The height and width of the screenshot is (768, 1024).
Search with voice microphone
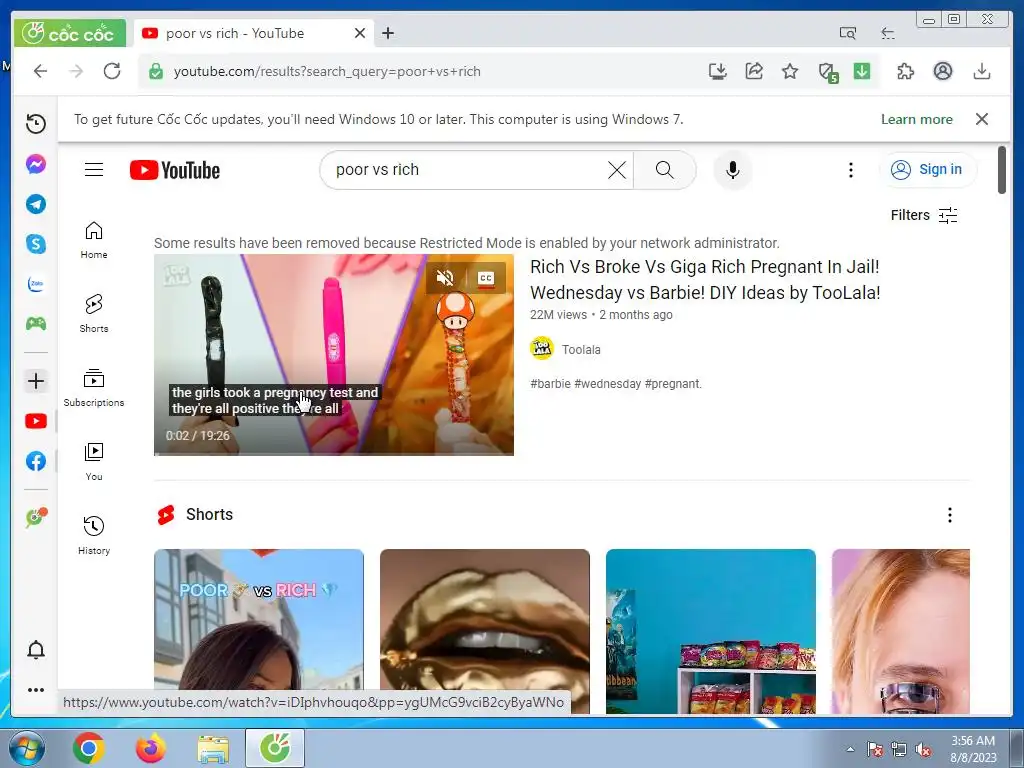pos(733,170)
